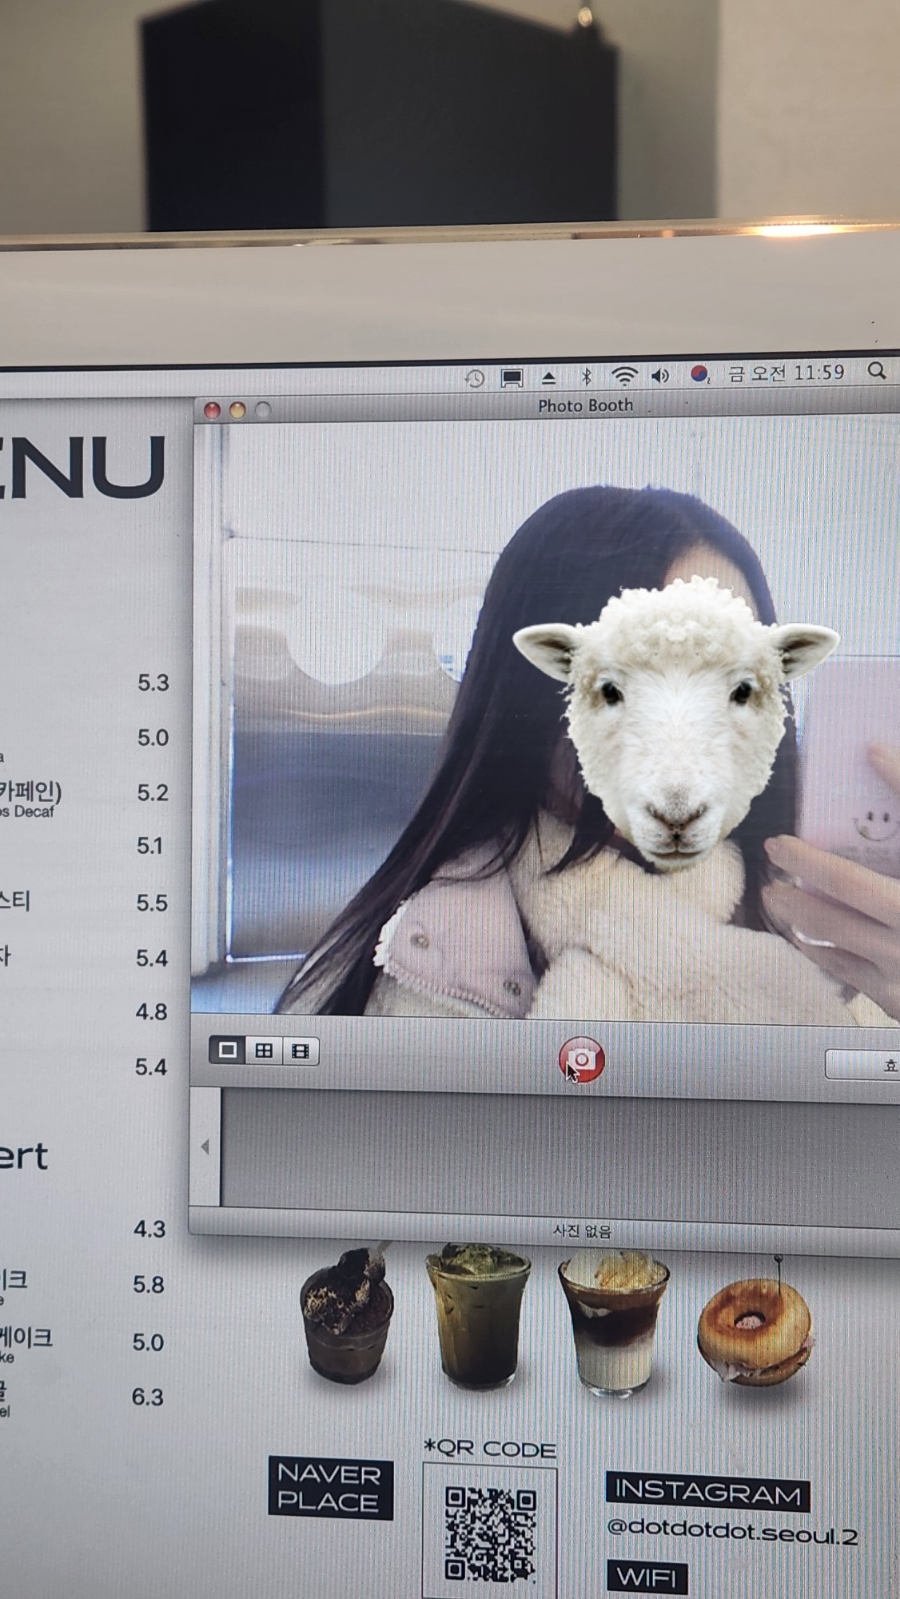The width and height of the screenshot is (900, 1599).
Task: Click the '사진 없음' status text
Action: 582,1231
